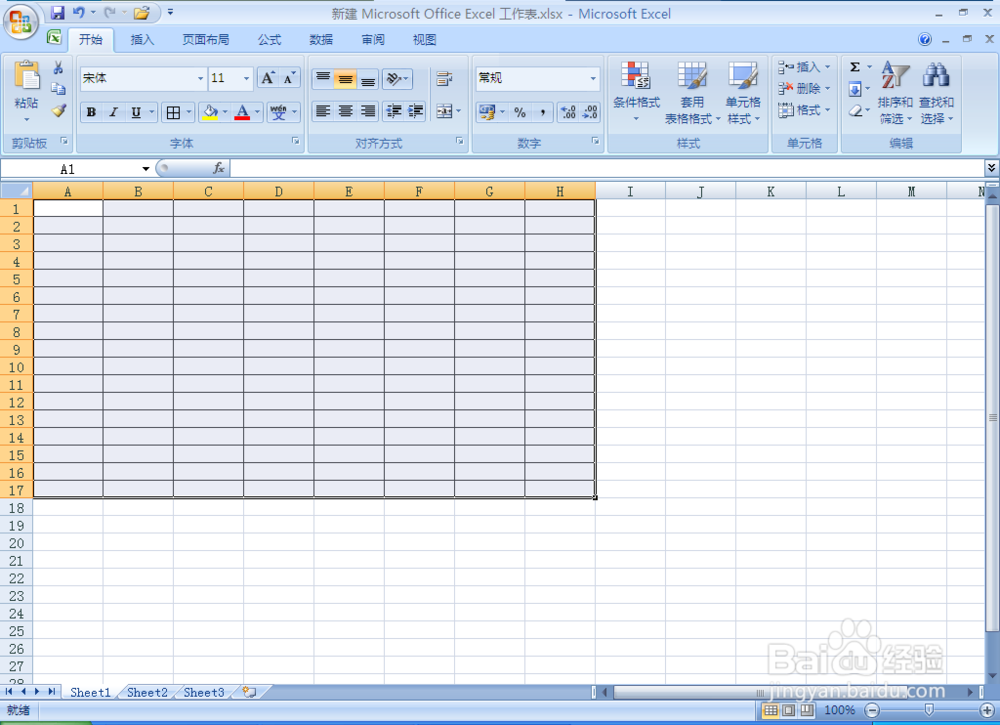Increase font size with the large A icon
The height and width of the screenshot is (725, 1000).
point(268,78)
